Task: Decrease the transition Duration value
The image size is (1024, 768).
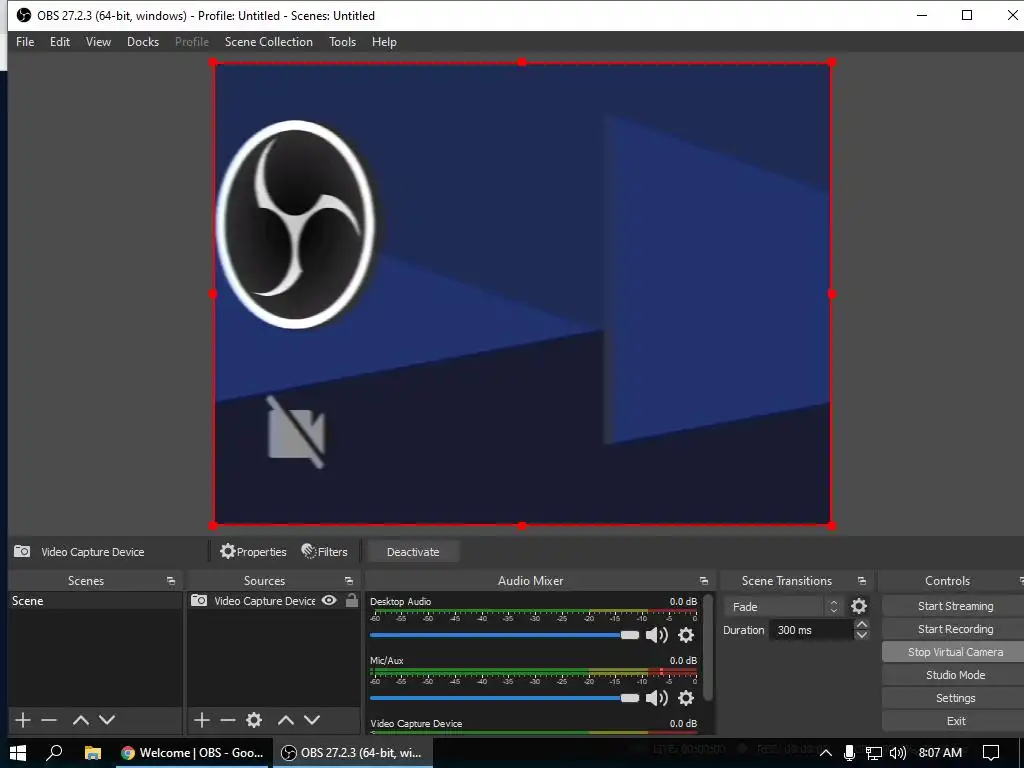Action: [861, 635]
